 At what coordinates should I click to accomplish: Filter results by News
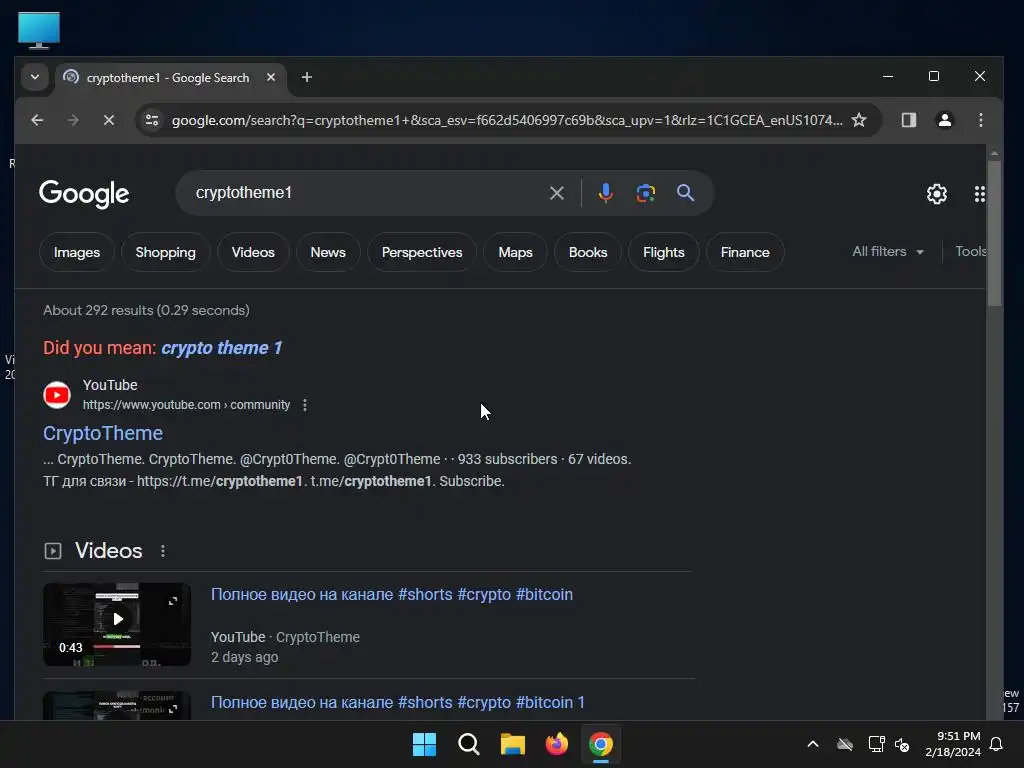tap(328, 252)
